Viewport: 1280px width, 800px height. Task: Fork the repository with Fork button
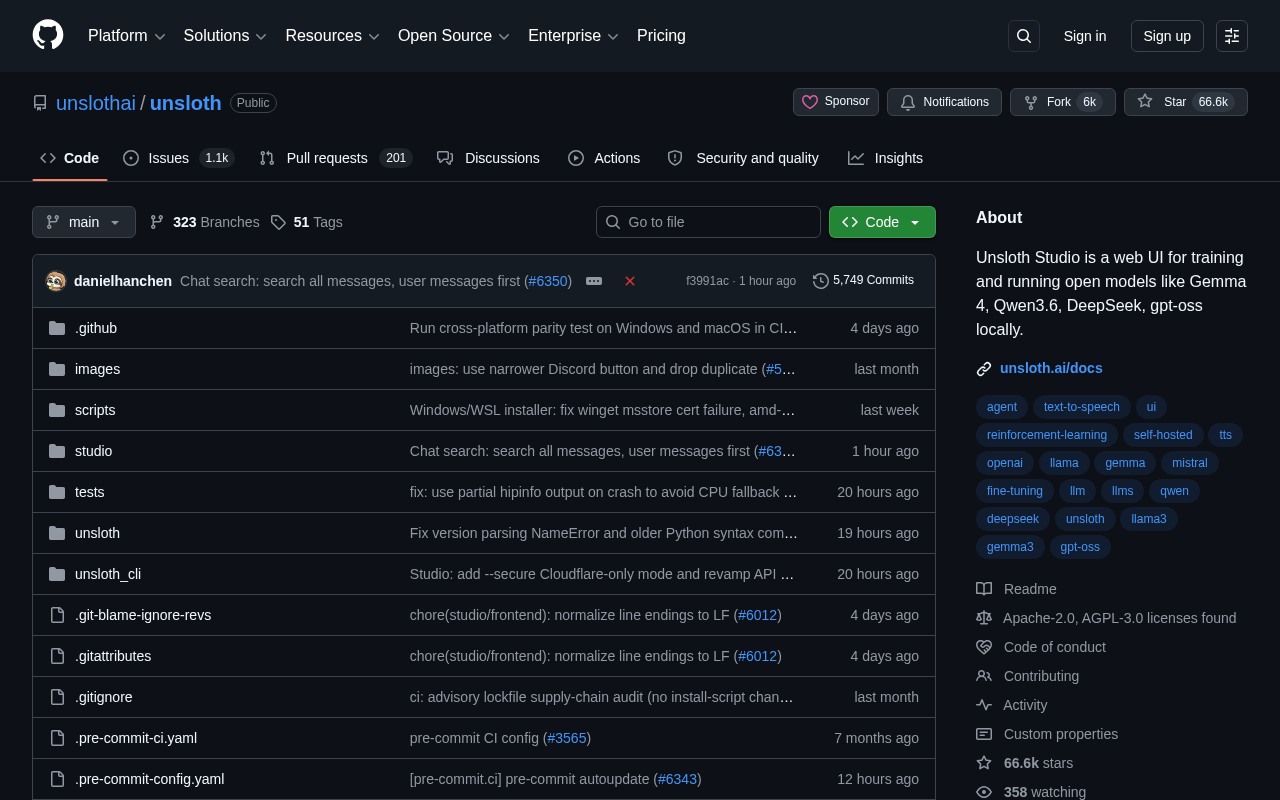click(1063, 102)
